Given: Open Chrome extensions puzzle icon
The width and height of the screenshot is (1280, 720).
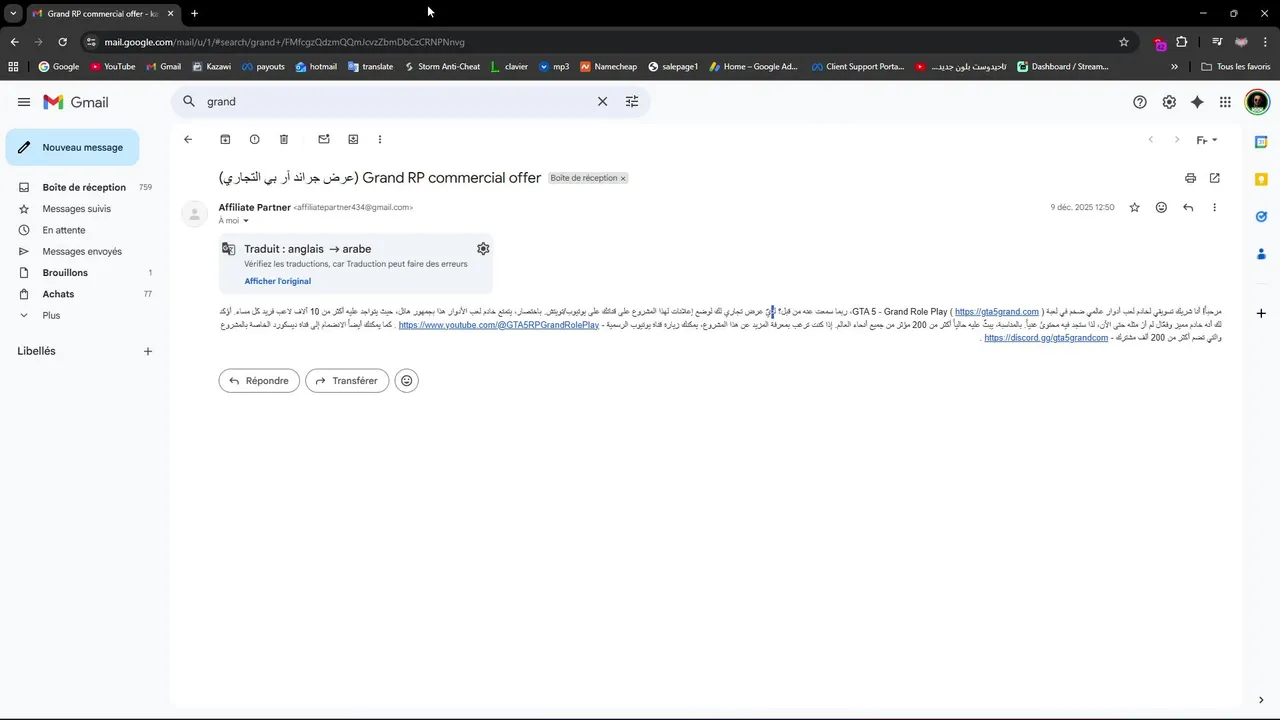Looking at the screenshot, I should [x=1182, y=42].
